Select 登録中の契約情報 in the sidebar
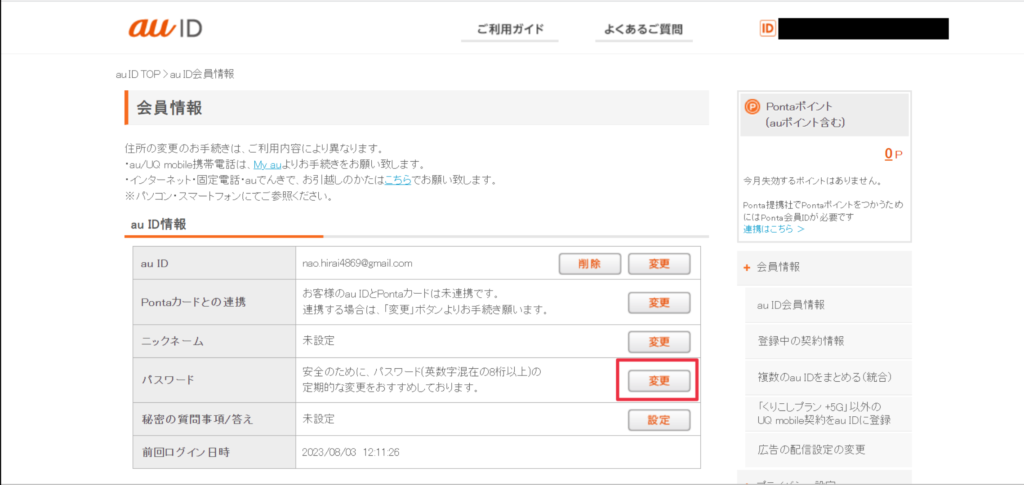This screenshot has width=1024, height=485. tap(801, 341)
